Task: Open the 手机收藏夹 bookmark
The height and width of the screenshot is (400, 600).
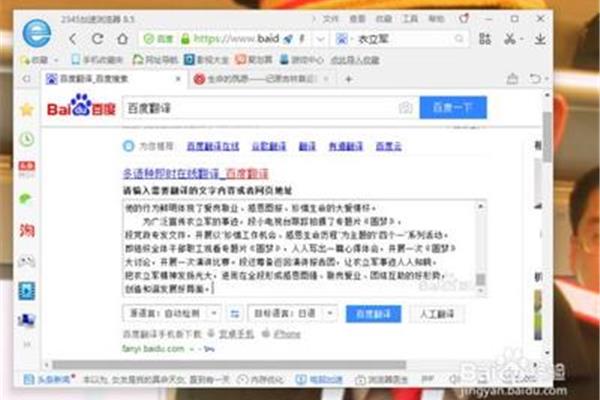Action: click(x=97, y=60)
